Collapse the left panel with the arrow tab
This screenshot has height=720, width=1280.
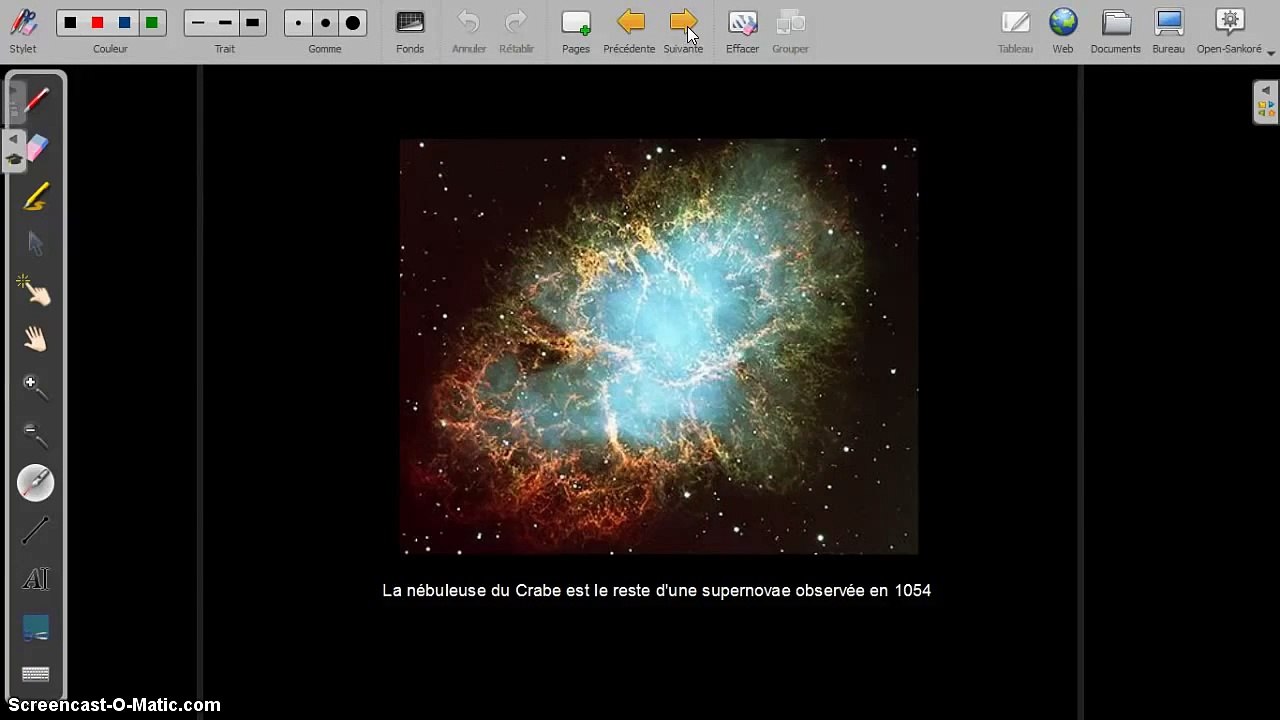tap(14, 138)
